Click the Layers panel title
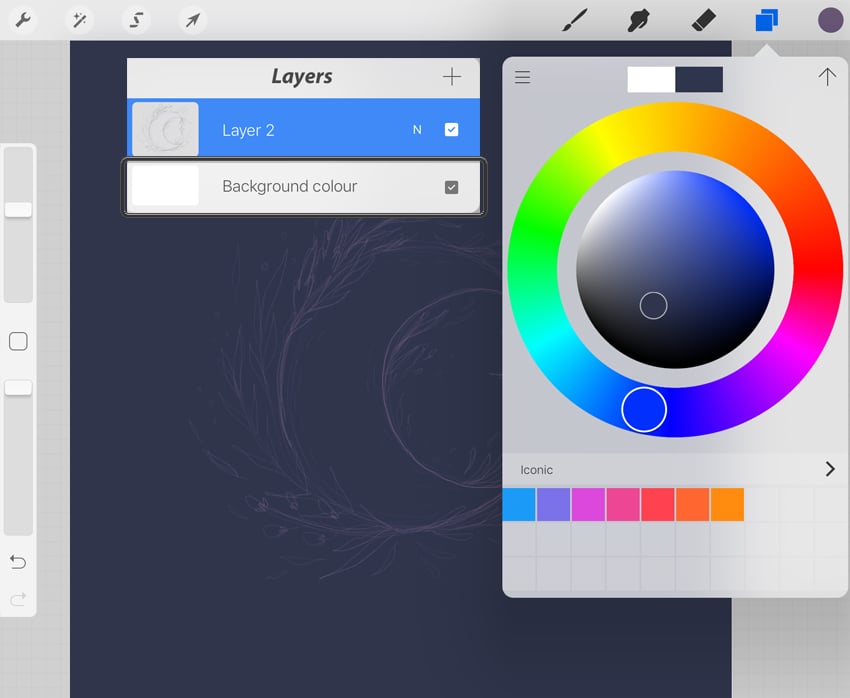850x698 pixels. tap(302, 76)
